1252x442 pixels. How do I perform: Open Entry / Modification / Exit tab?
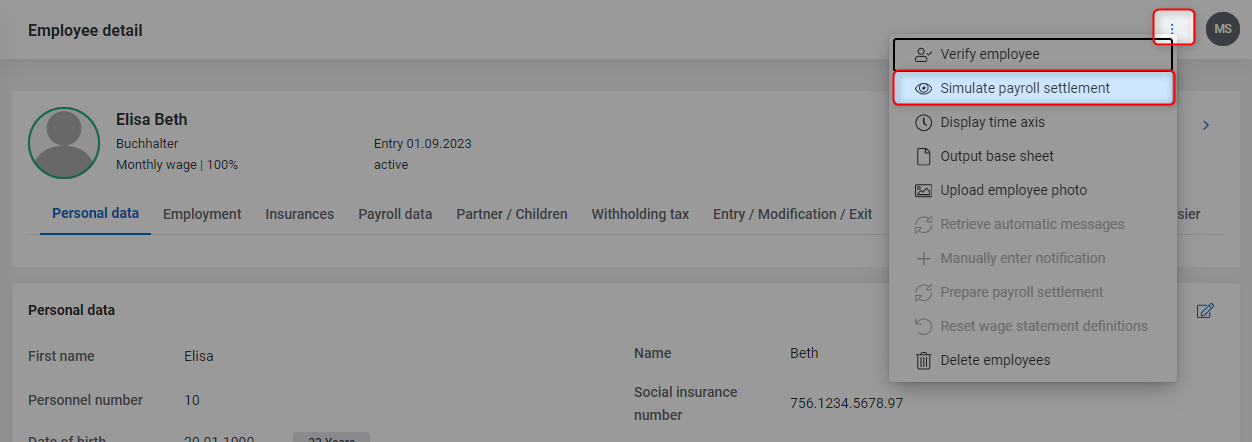[792, 214]
